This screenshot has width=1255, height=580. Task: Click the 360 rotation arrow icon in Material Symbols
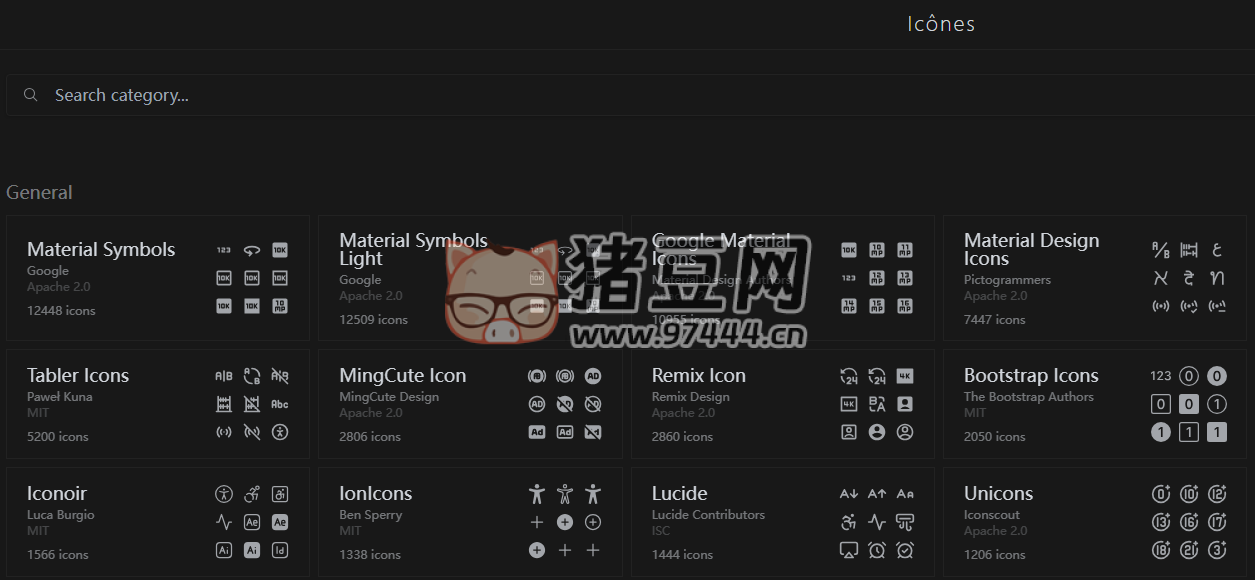point(252,250)
